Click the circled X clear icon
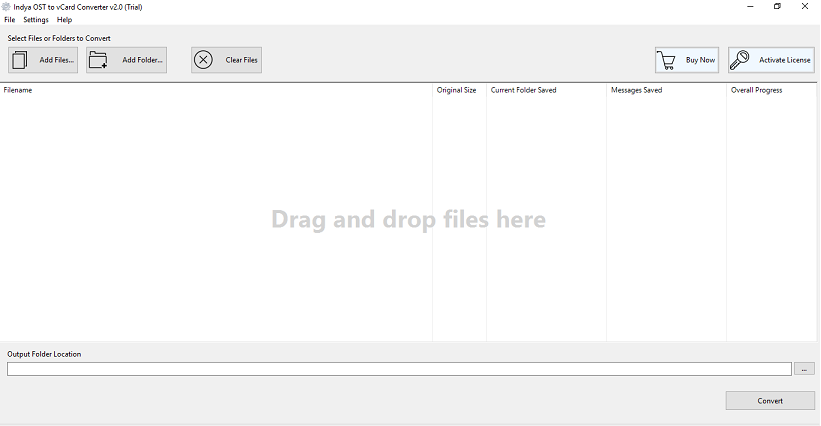Viewport: 821px width, 426px height. pos(203,60)
